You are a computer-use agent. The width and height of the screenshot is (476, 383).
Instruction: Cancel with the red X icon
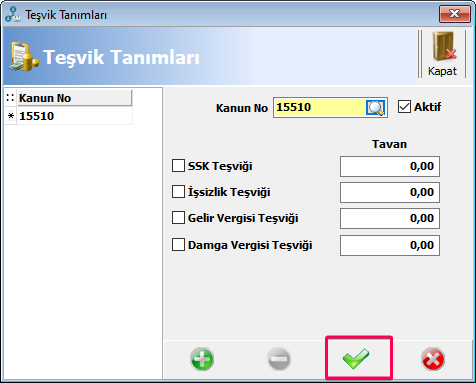[433, 359]
